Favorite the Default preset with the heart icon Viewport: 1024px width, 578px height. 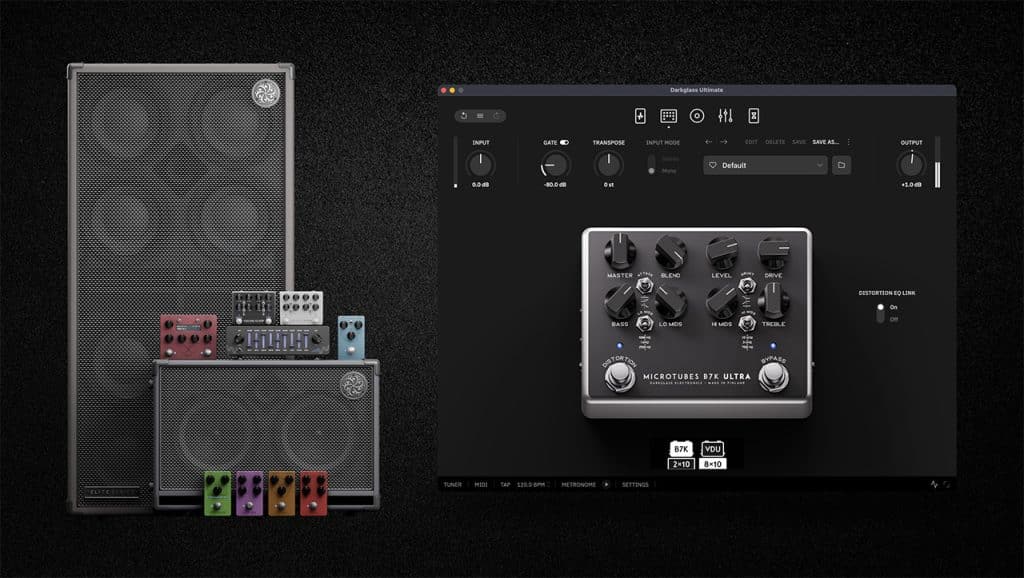(713, 164)
